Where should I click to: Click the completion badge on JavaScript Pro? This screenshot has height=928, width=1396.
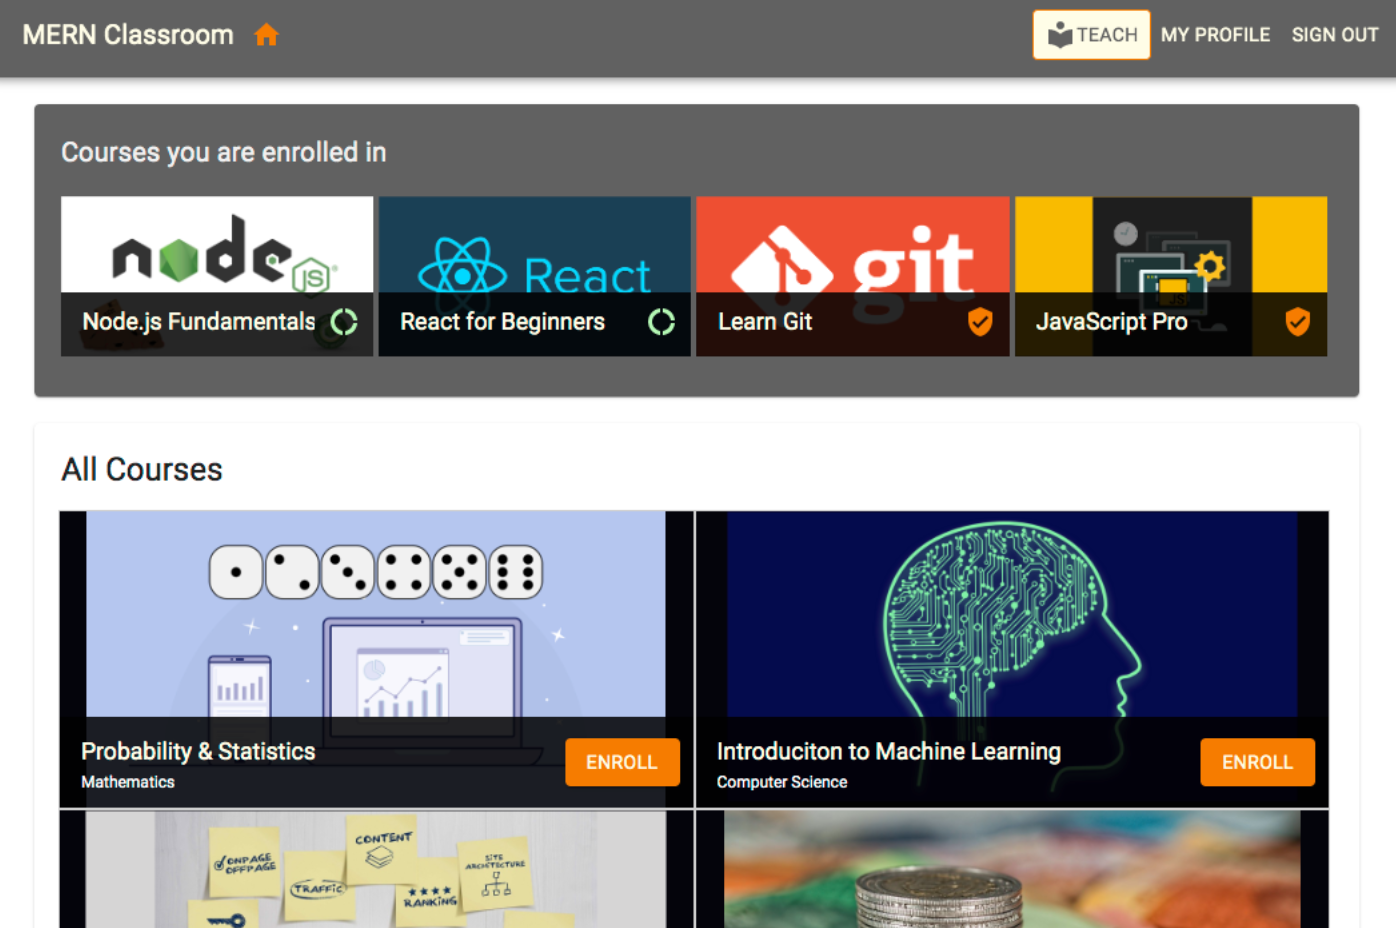click(x=1297, y=322)
